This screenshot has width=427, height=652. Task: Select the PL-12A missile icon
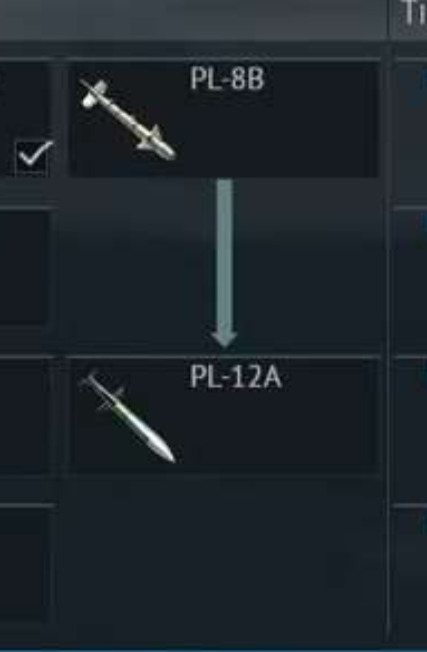coord(128,417)
